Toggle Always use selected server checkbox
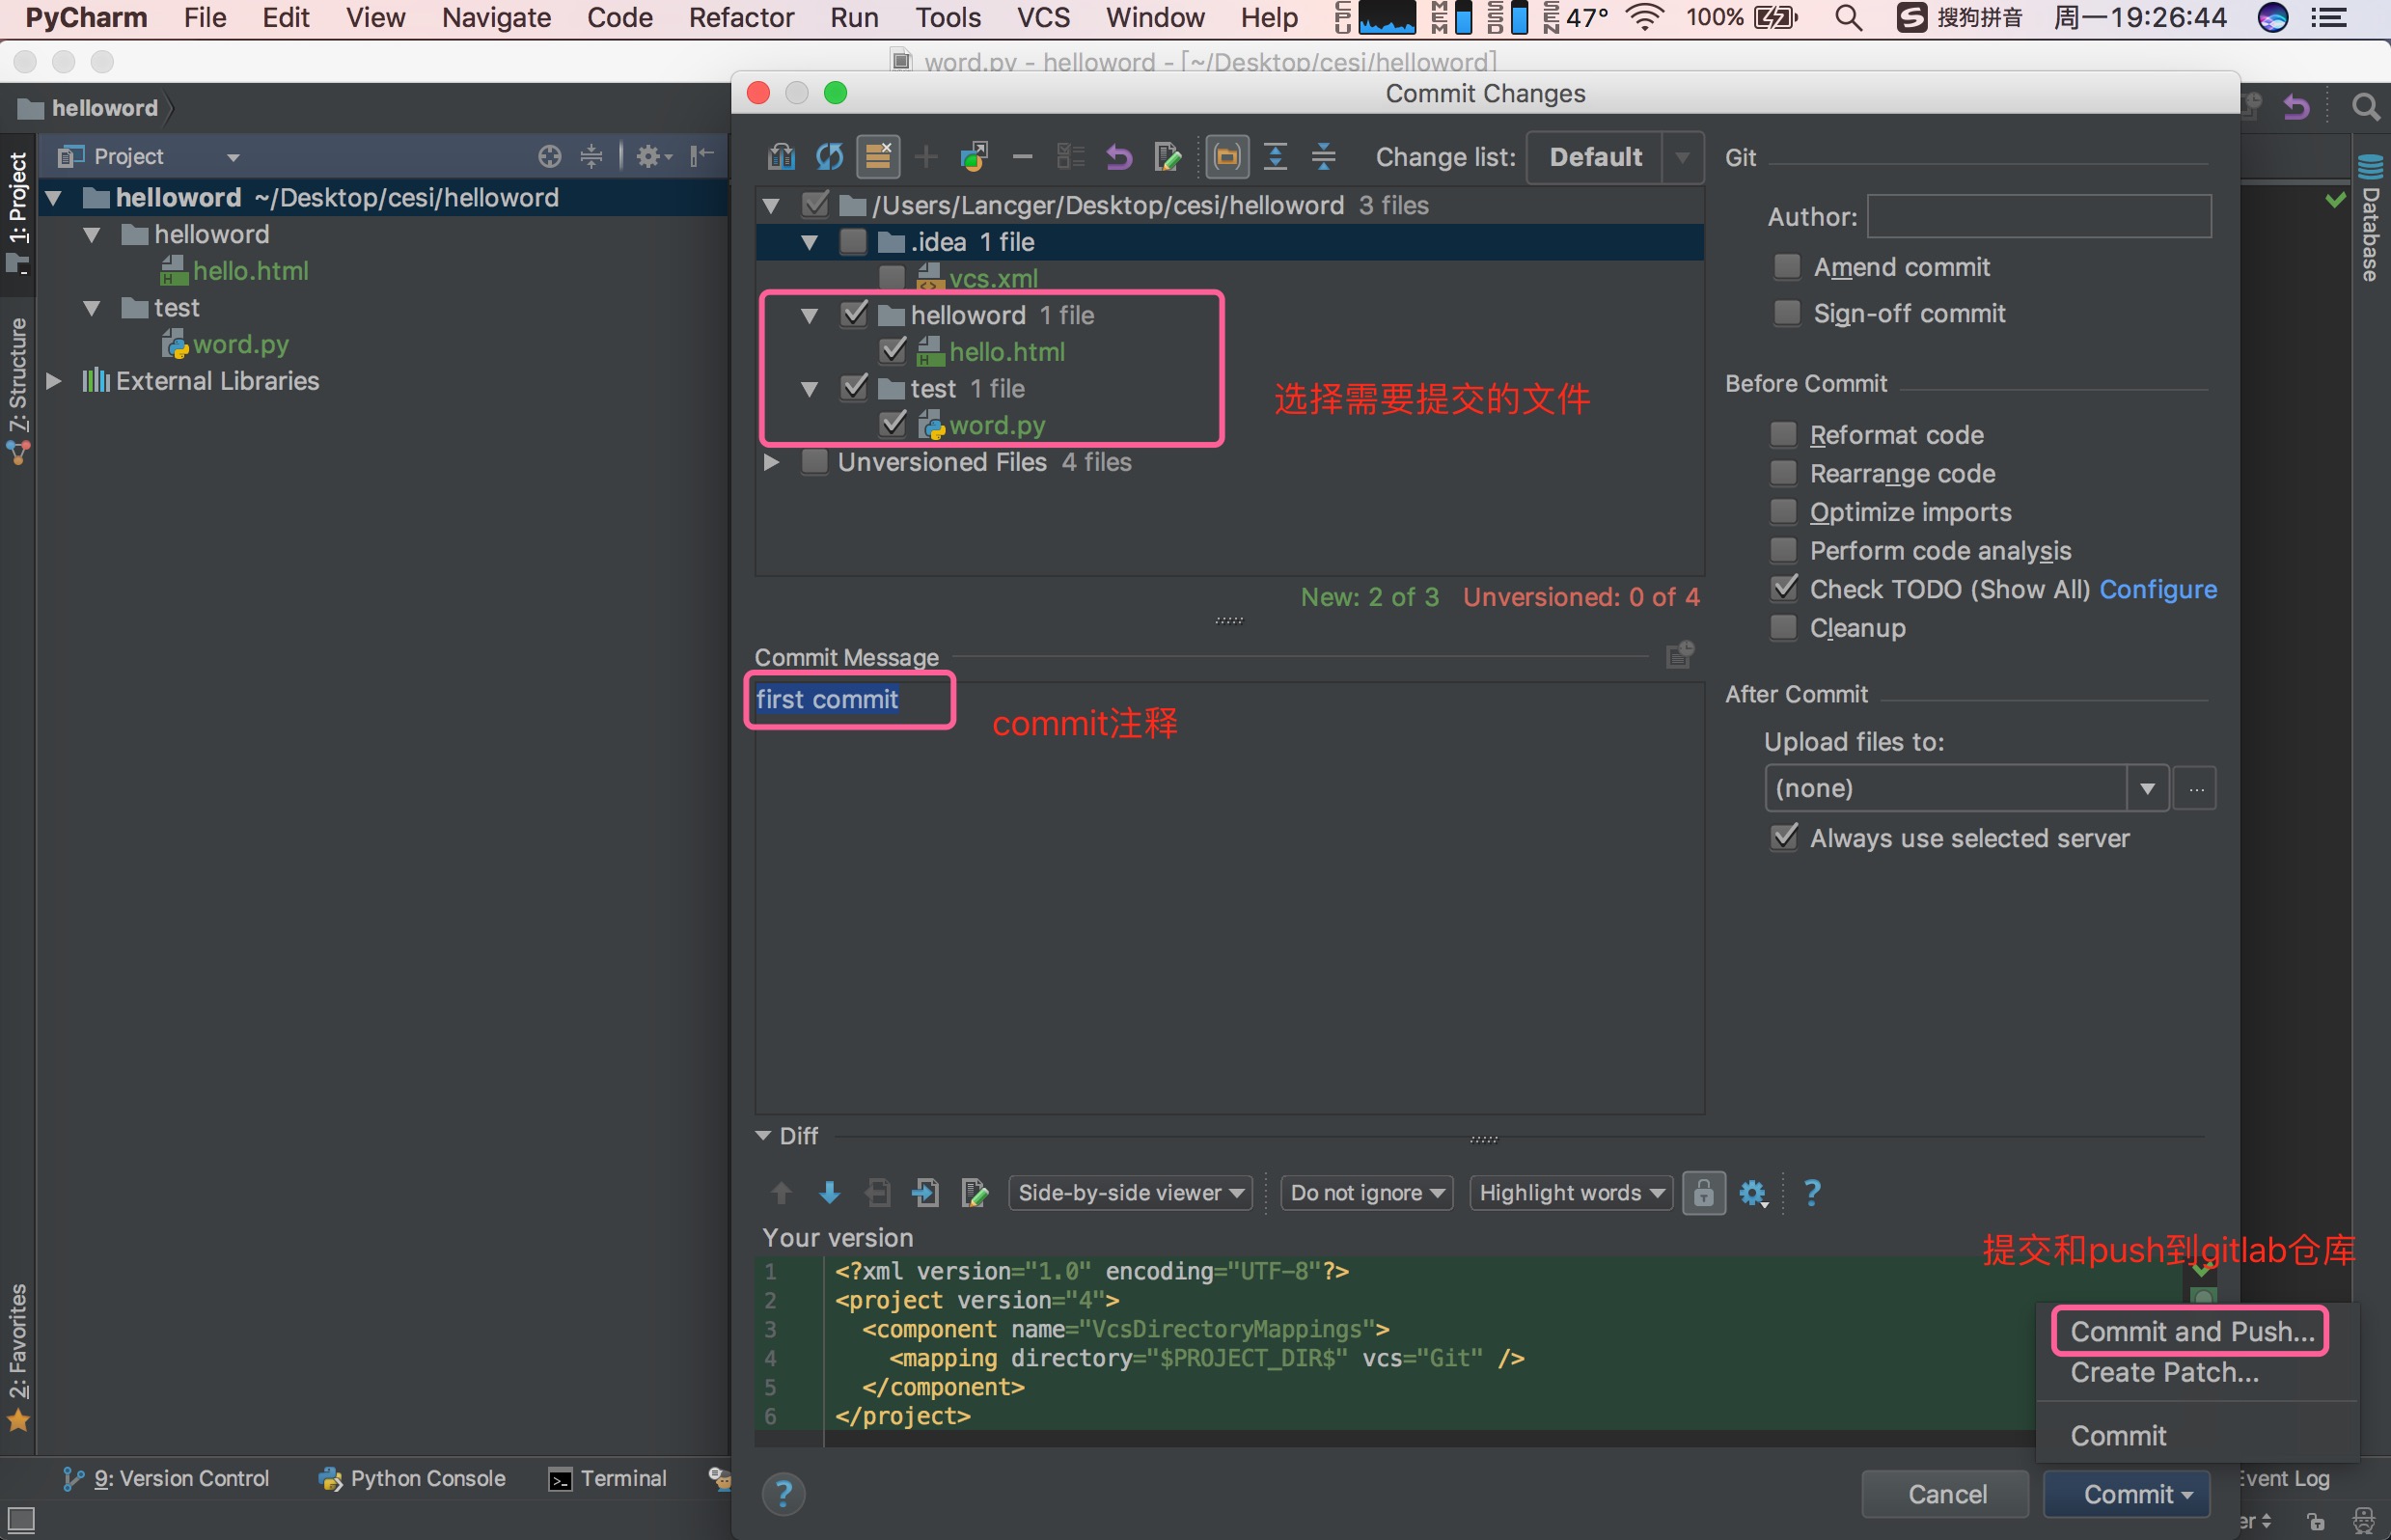 pyautogui.click(x=1783, y=837)
